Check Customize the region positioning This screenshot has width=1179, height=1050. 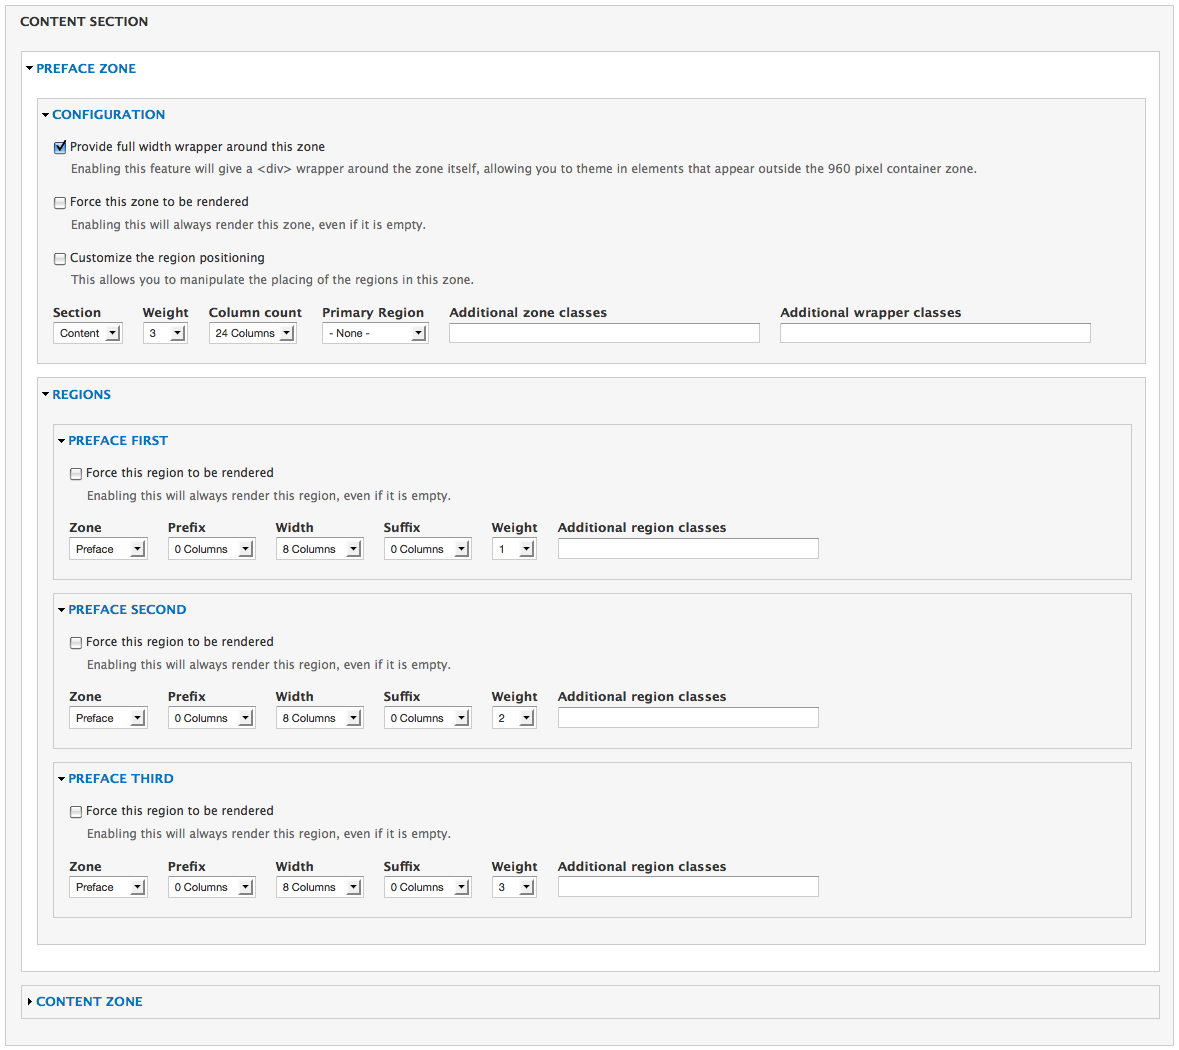[60, 258]
